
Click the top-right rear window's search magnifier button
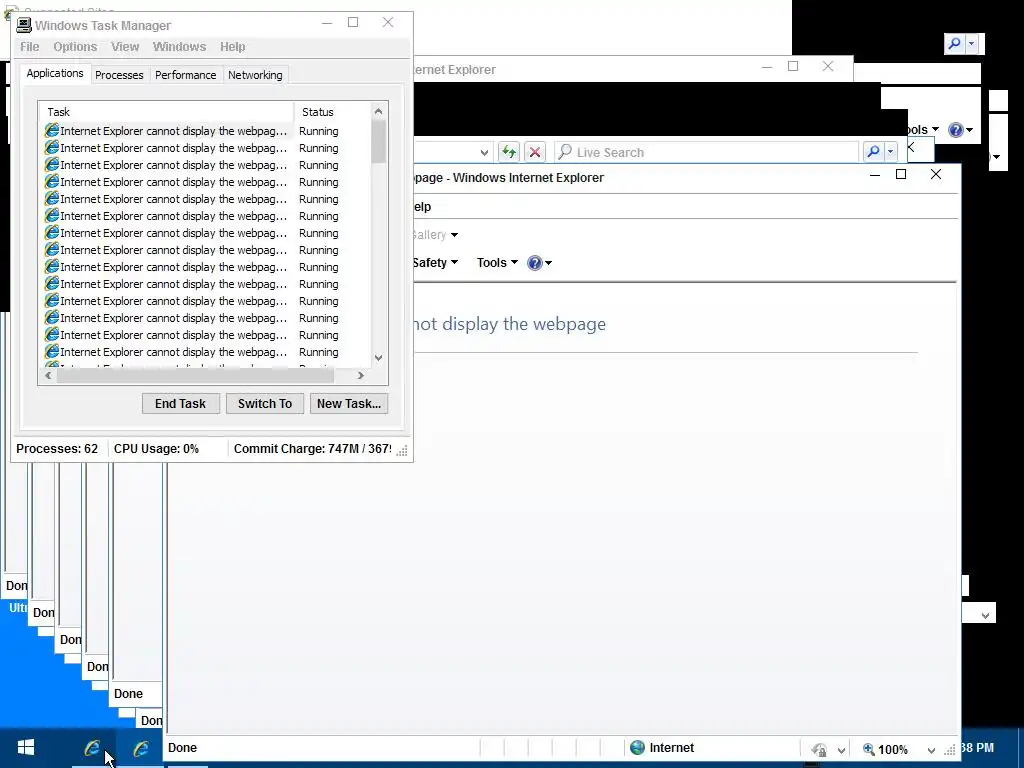point(954,44)
